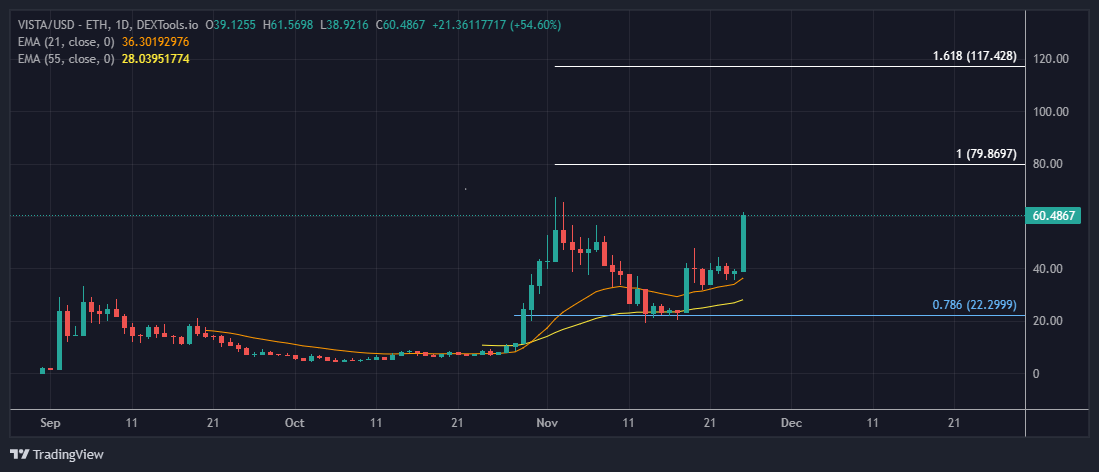This screenshot has width=1099, height=472.
Task: Click the TradingView logo
Action: tap(57, 454)
